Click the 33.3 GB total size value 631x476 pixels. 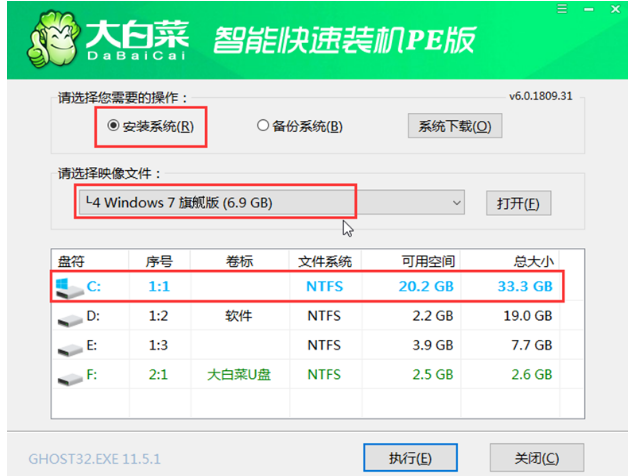525,286
